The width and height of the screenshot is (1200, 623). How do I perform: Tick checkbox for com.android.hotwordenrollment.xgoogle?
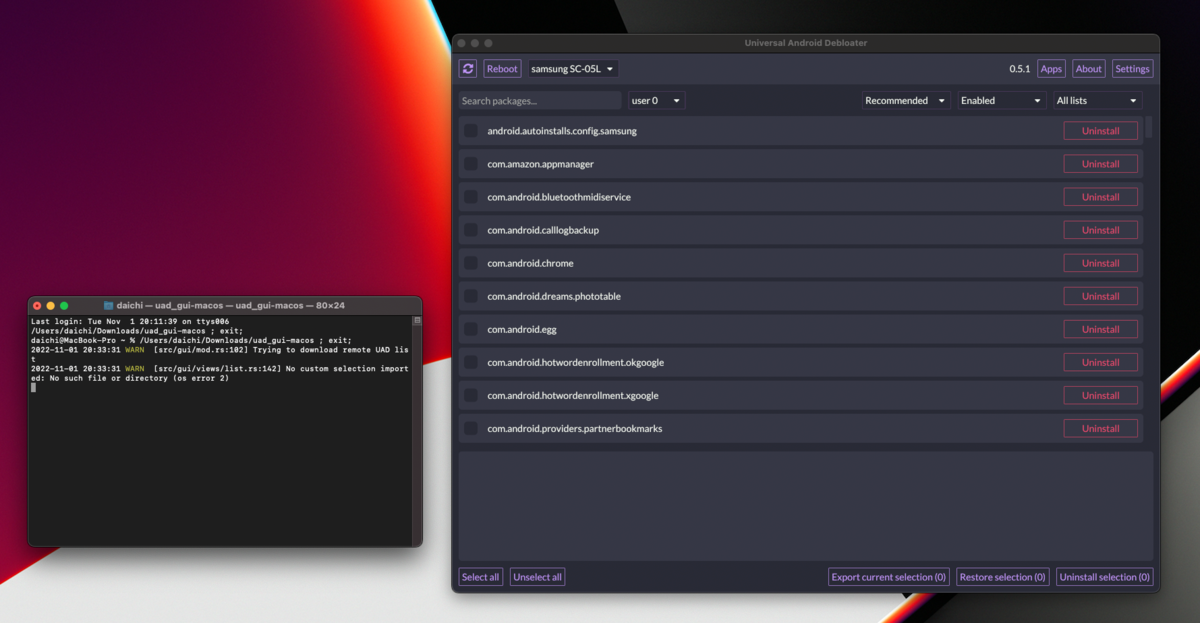(470, 395)
